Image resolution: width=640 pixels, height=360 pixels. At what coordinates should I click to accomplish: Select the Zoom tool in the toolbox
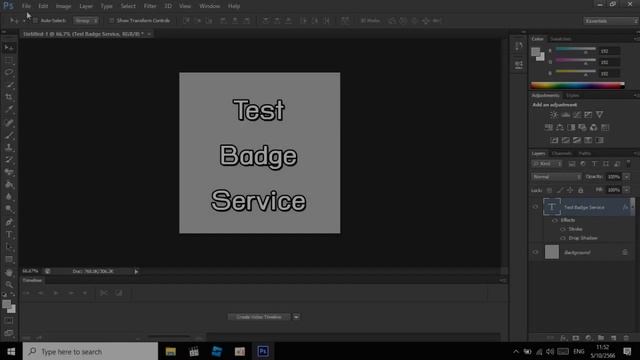pyautogui.click(x=9, y=284)
